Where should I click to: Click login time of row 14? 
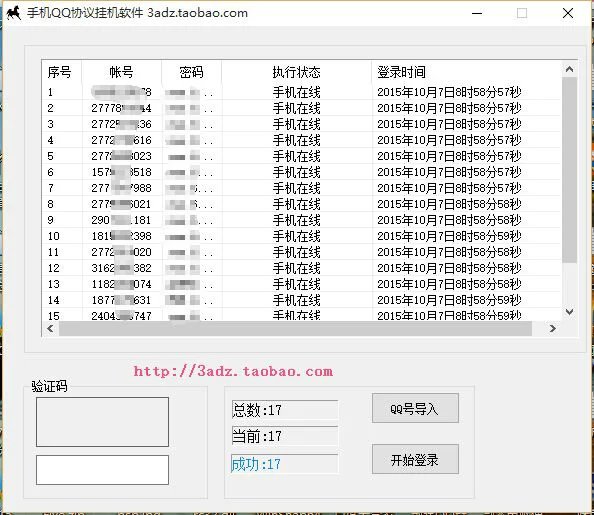(x=449, y=300)
